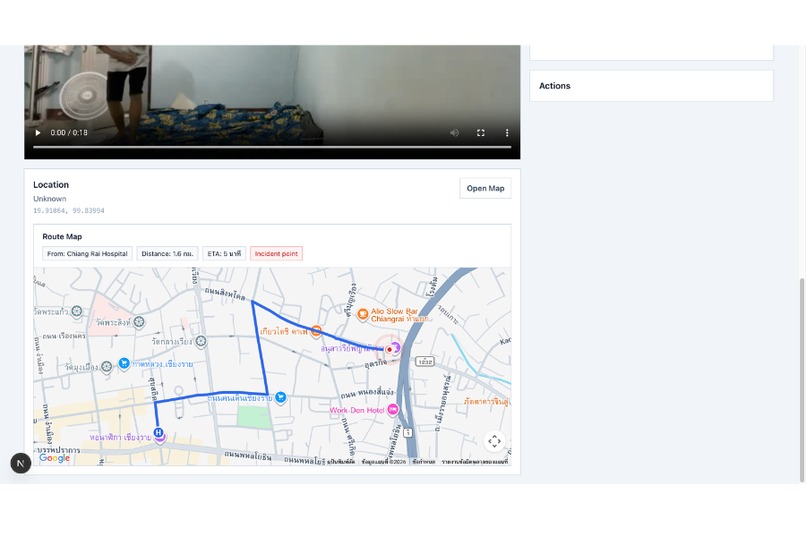Click the Work-Den Hotel pink marker
Image resolution: width=806 pixels, height=537 pixels.
click(x=393, y=409)
